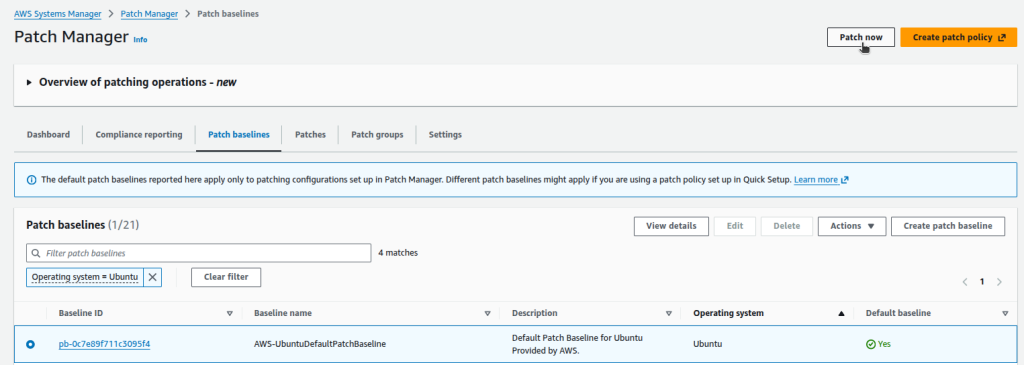Go to the Settings tab

[445, 135]
